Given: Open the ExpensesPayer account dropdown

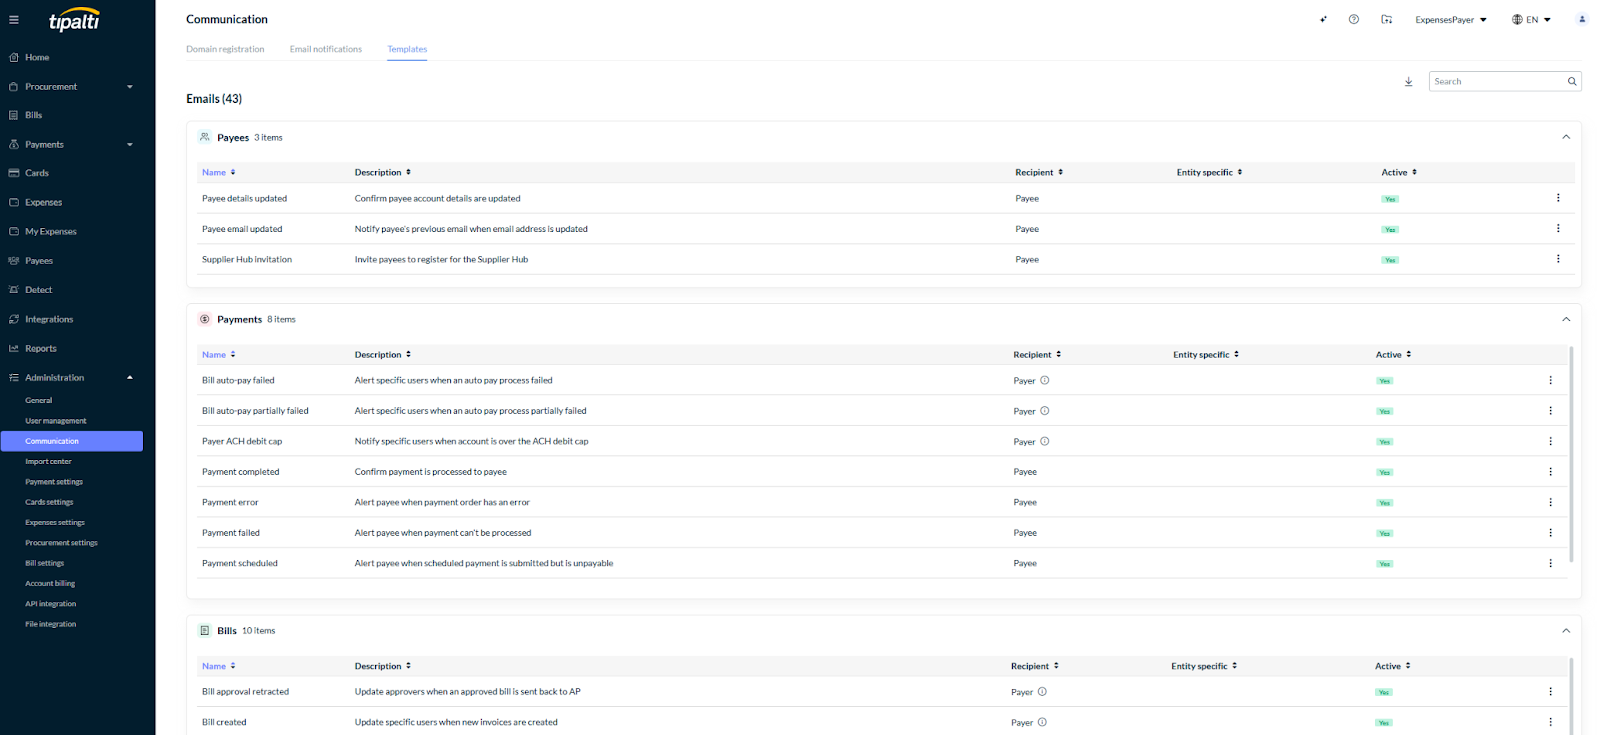Looking at the screenshot, I should coord(1451,20).
